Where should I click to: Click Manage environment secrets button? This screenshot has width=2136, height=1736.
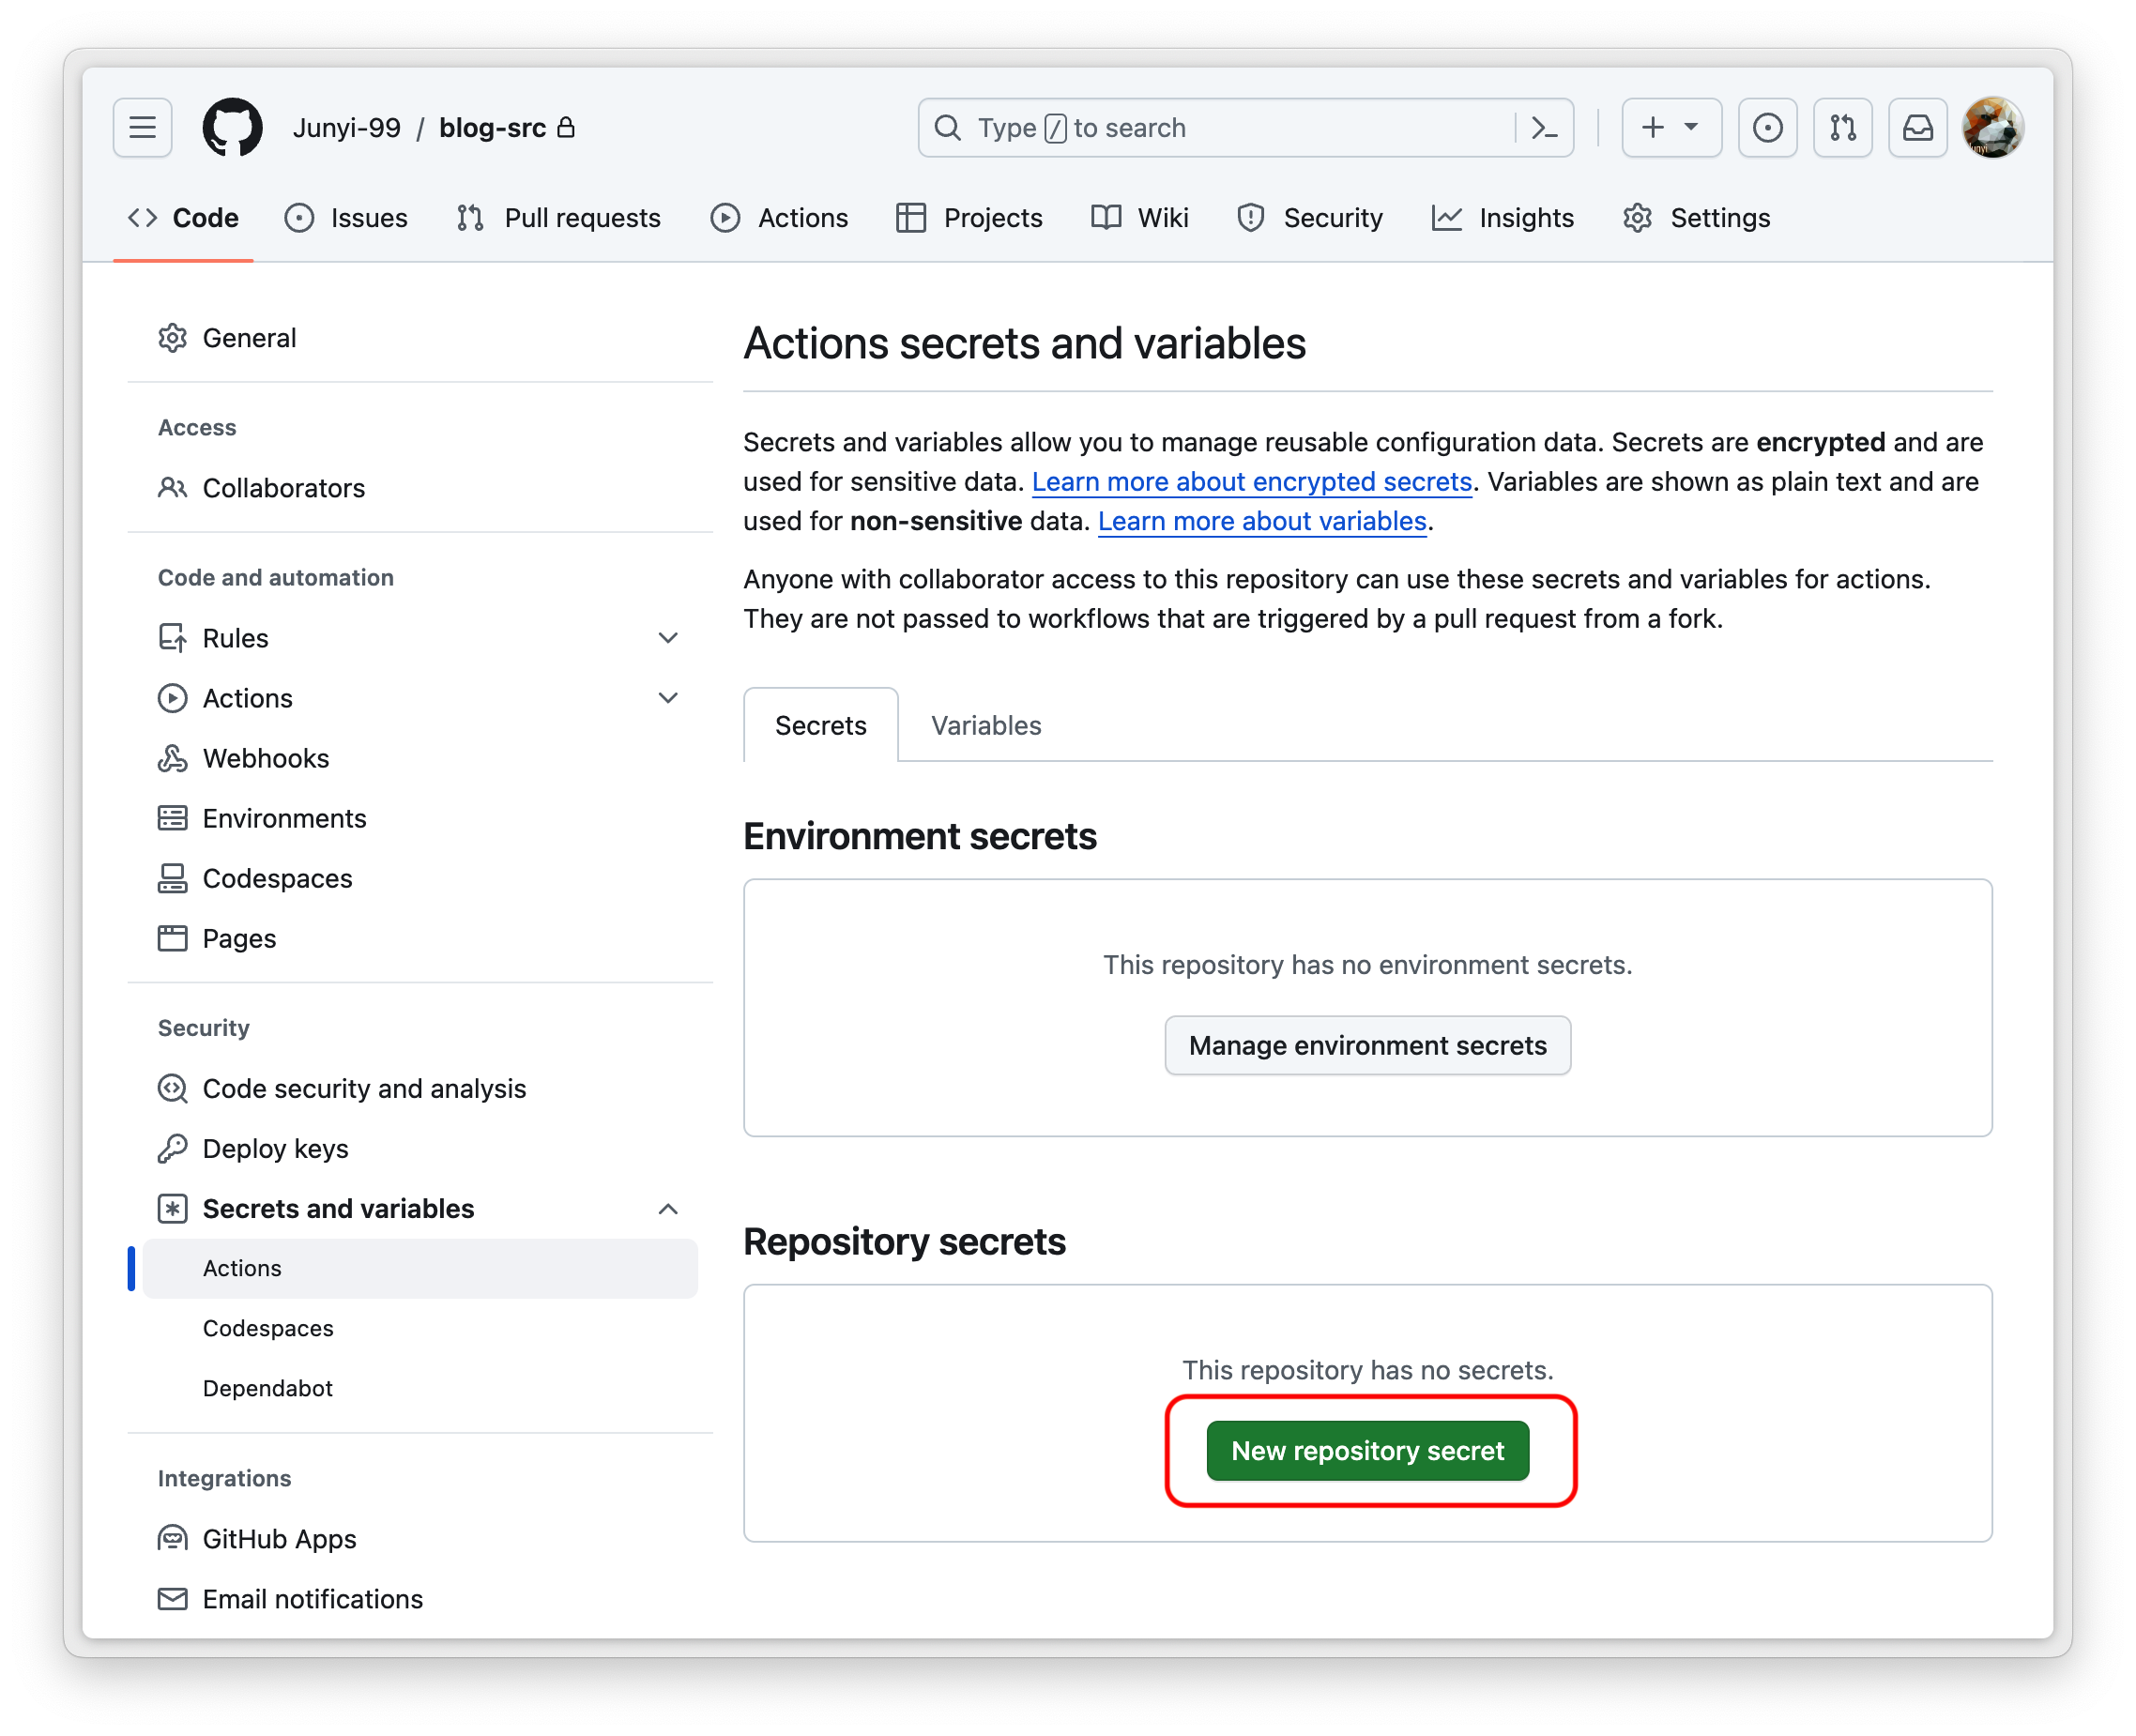coord(1367,1043)
